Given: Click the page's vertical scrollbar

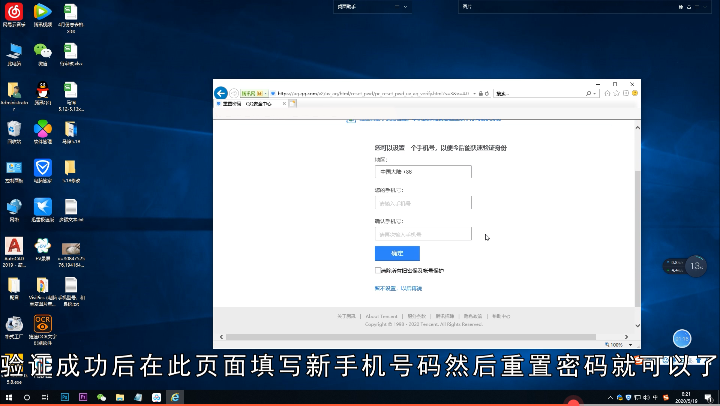Looking at the screenshot, I should point(638,220).
